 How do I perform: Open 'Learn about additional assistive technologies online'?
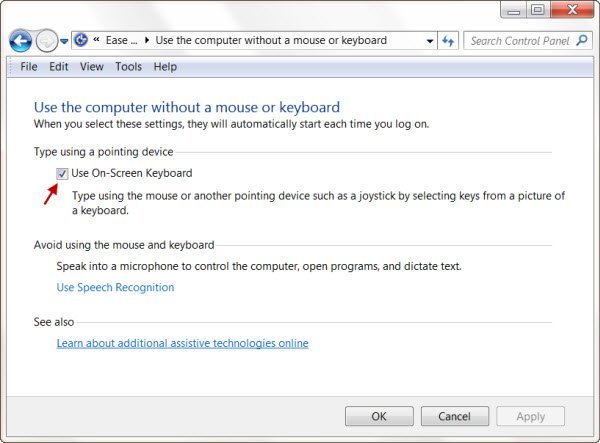pyautogui.click(x=183, y=343)
